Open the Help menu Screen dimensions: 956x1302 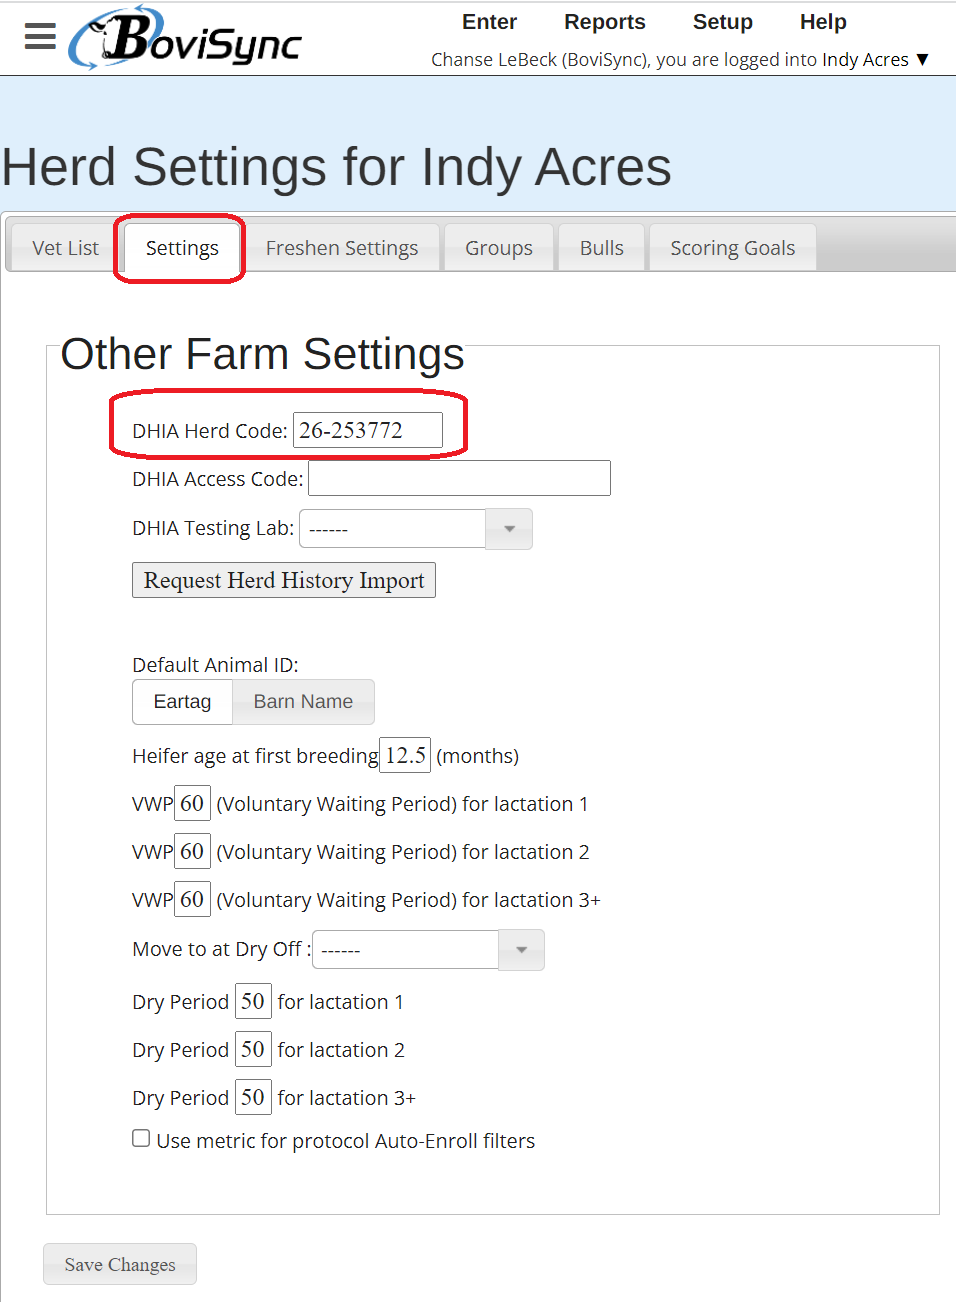click(822, 22)
